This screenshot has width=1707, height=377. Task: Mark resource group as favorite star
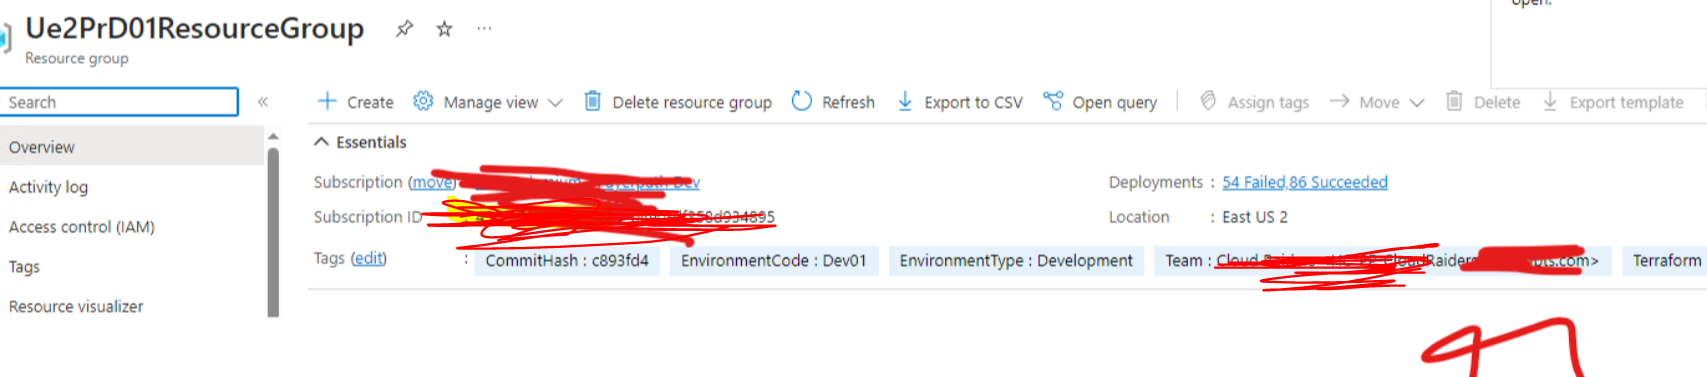(444, 29)
